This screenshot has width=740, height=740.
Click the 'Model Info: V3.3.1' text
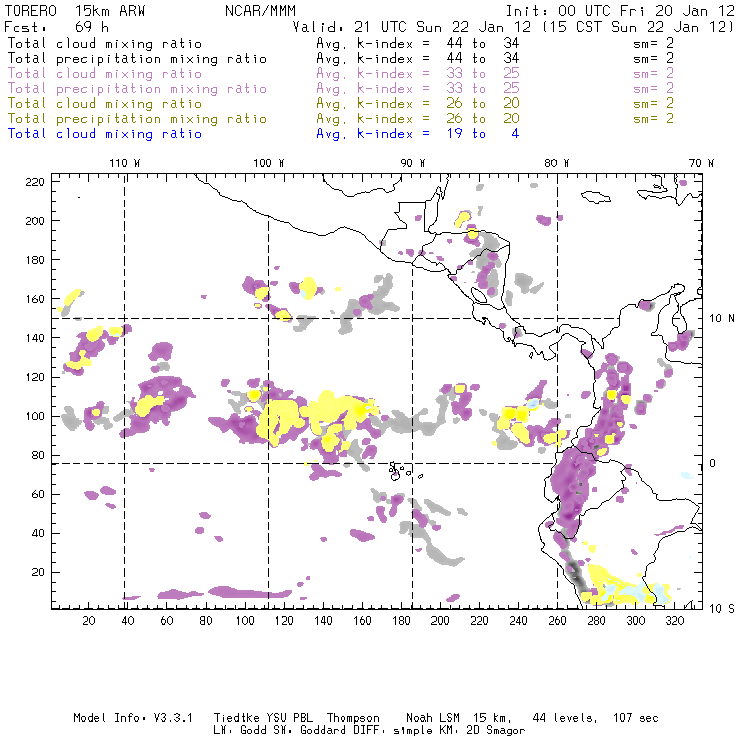click(133, 718)
